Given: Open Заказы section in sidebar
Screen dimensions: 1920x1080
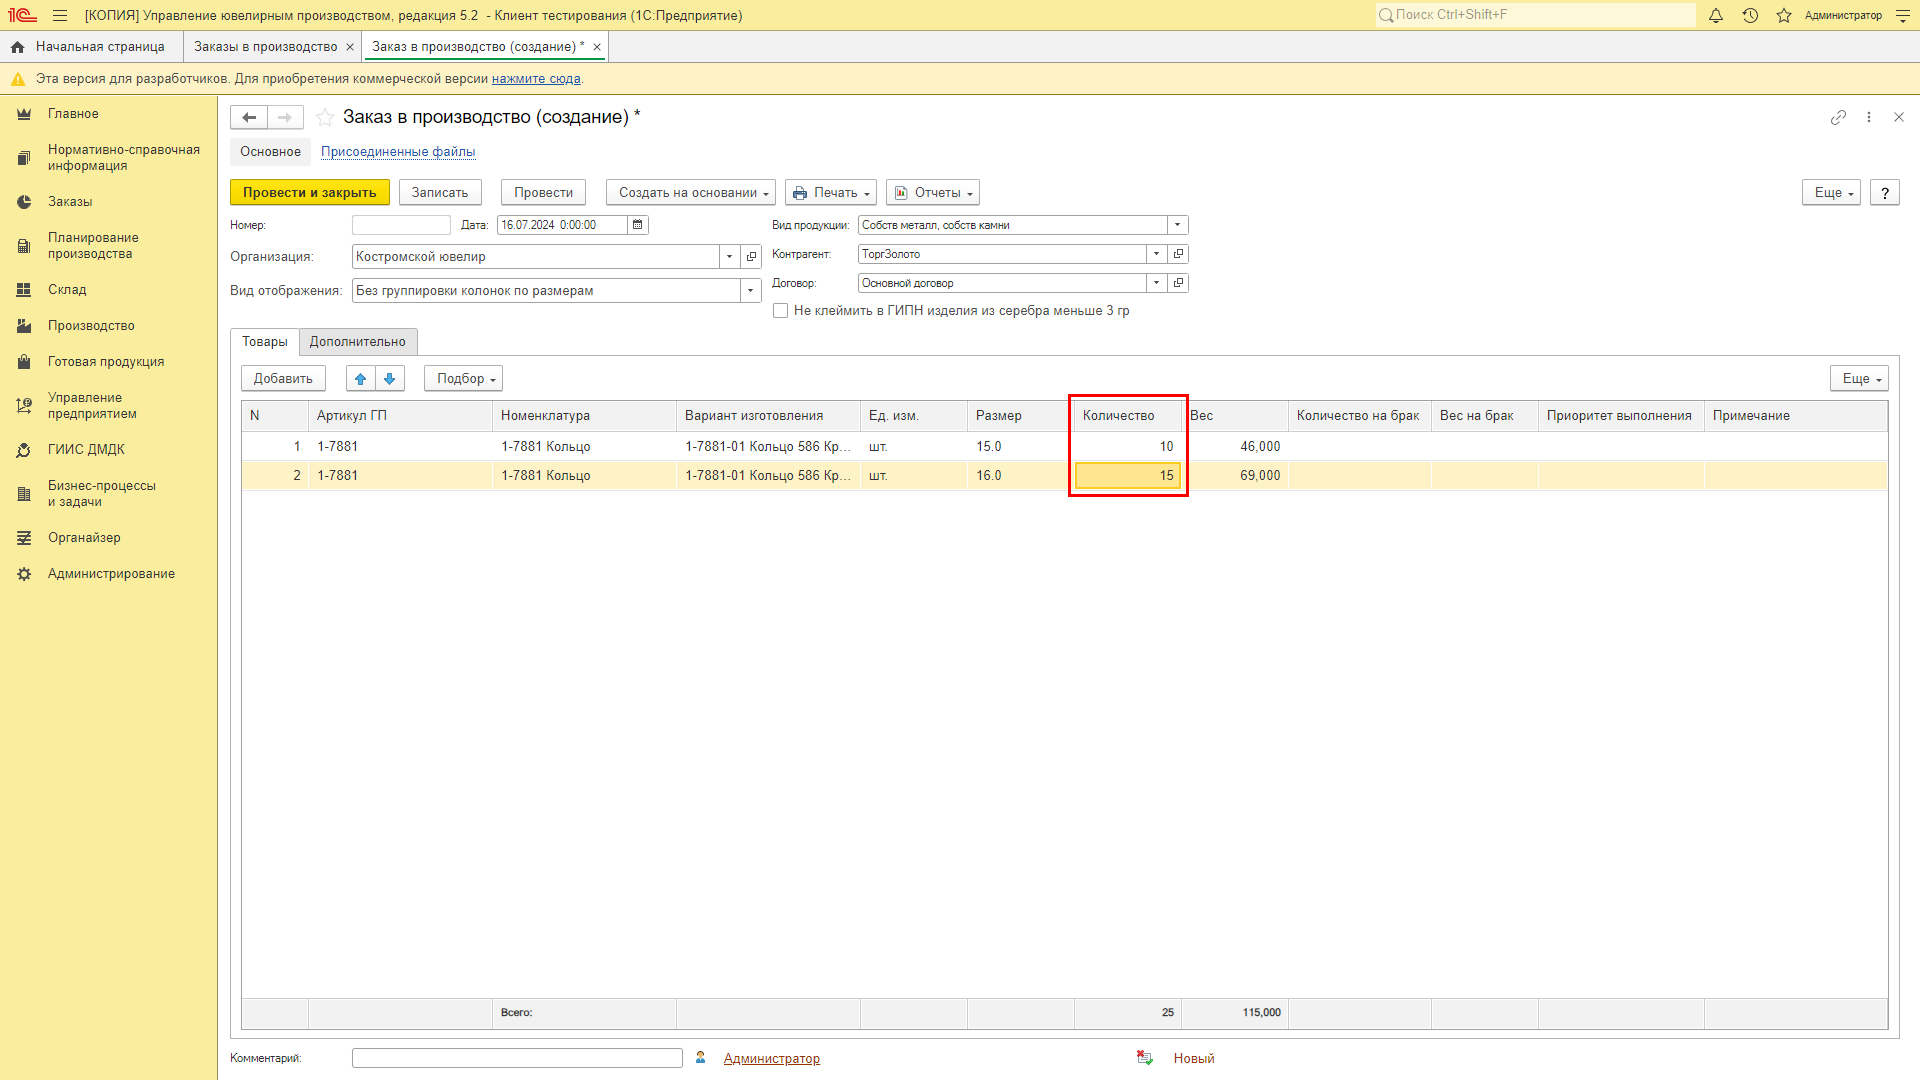Looking at the screenshot, I should tap(70, 202).
